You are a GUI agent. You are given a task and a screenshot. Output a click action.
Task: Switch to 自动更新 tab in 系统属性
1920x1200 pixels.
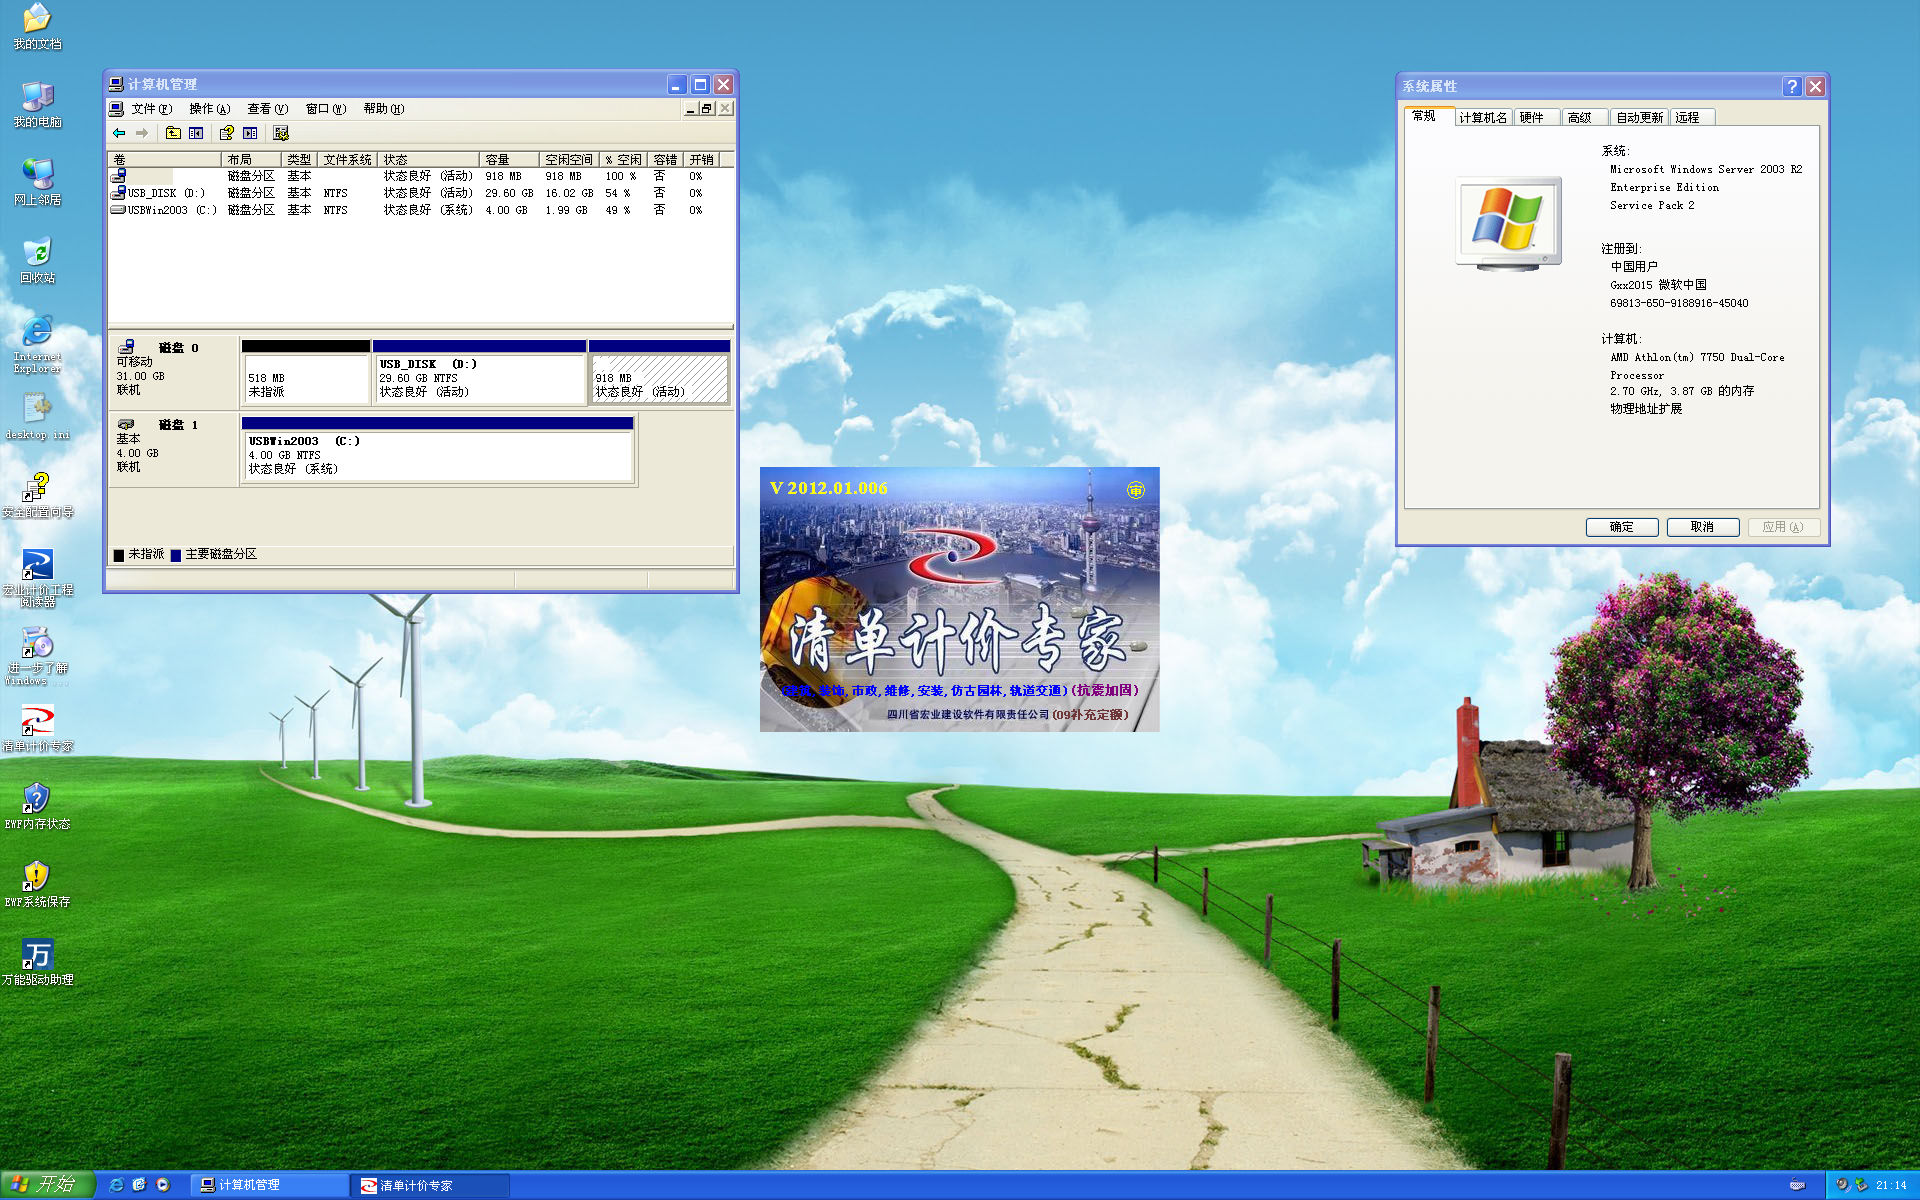click(1639, 118)
